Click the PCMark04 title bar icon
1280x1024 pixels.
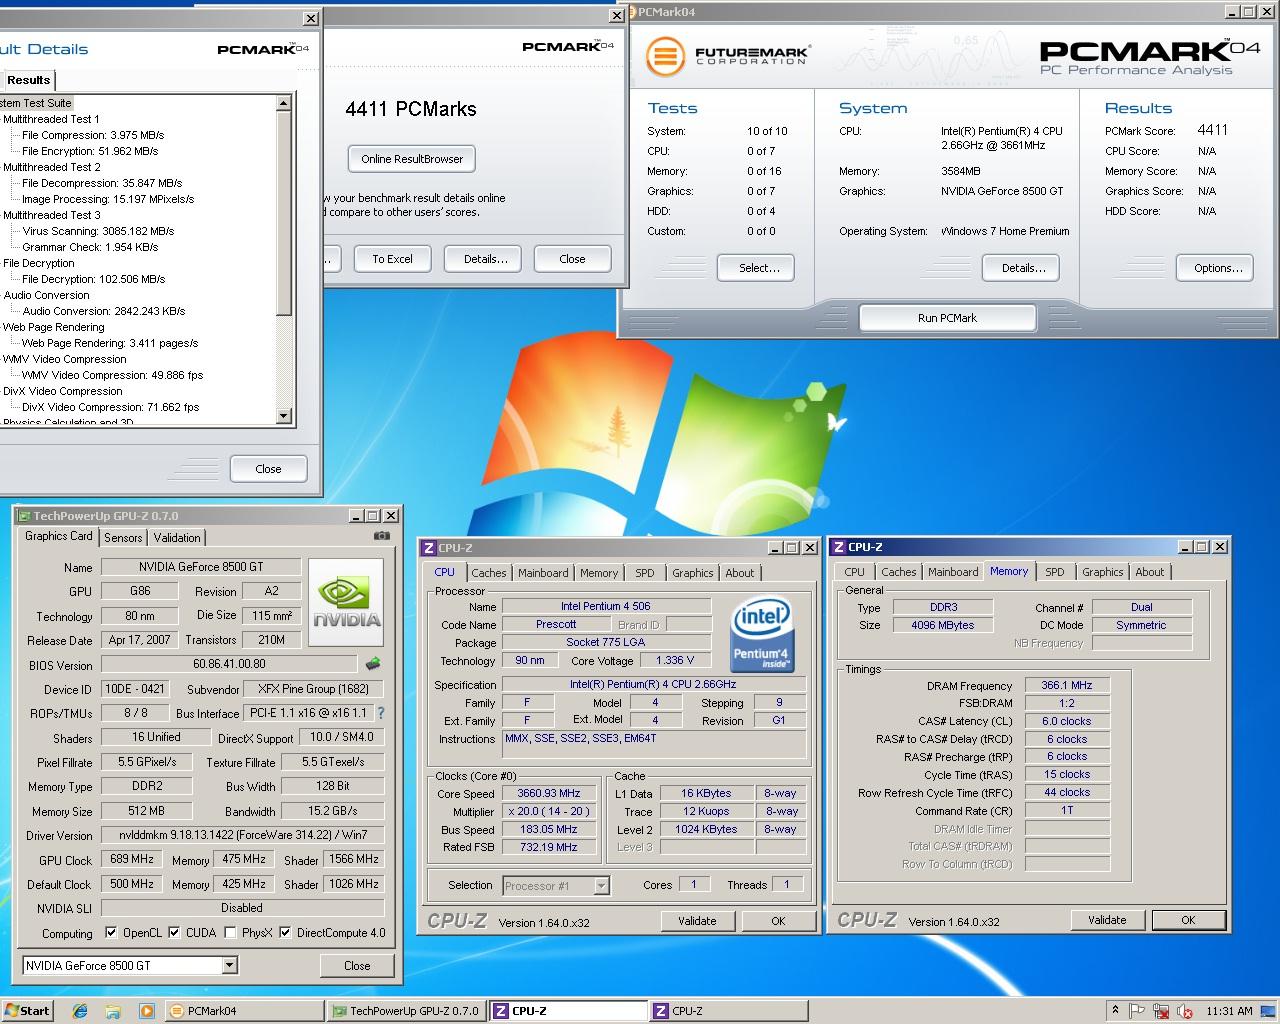(x=629, y=12)
